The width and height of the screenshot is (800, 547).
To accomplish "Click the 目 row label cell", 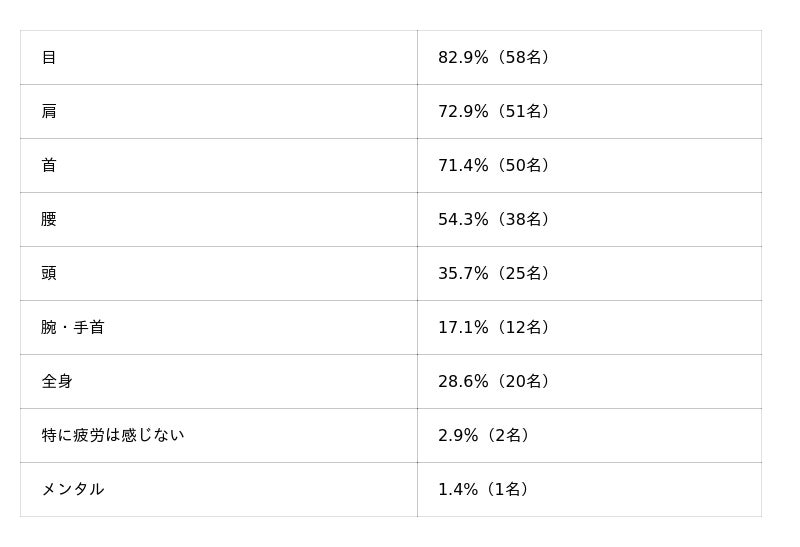I will (x=49, y=58).
